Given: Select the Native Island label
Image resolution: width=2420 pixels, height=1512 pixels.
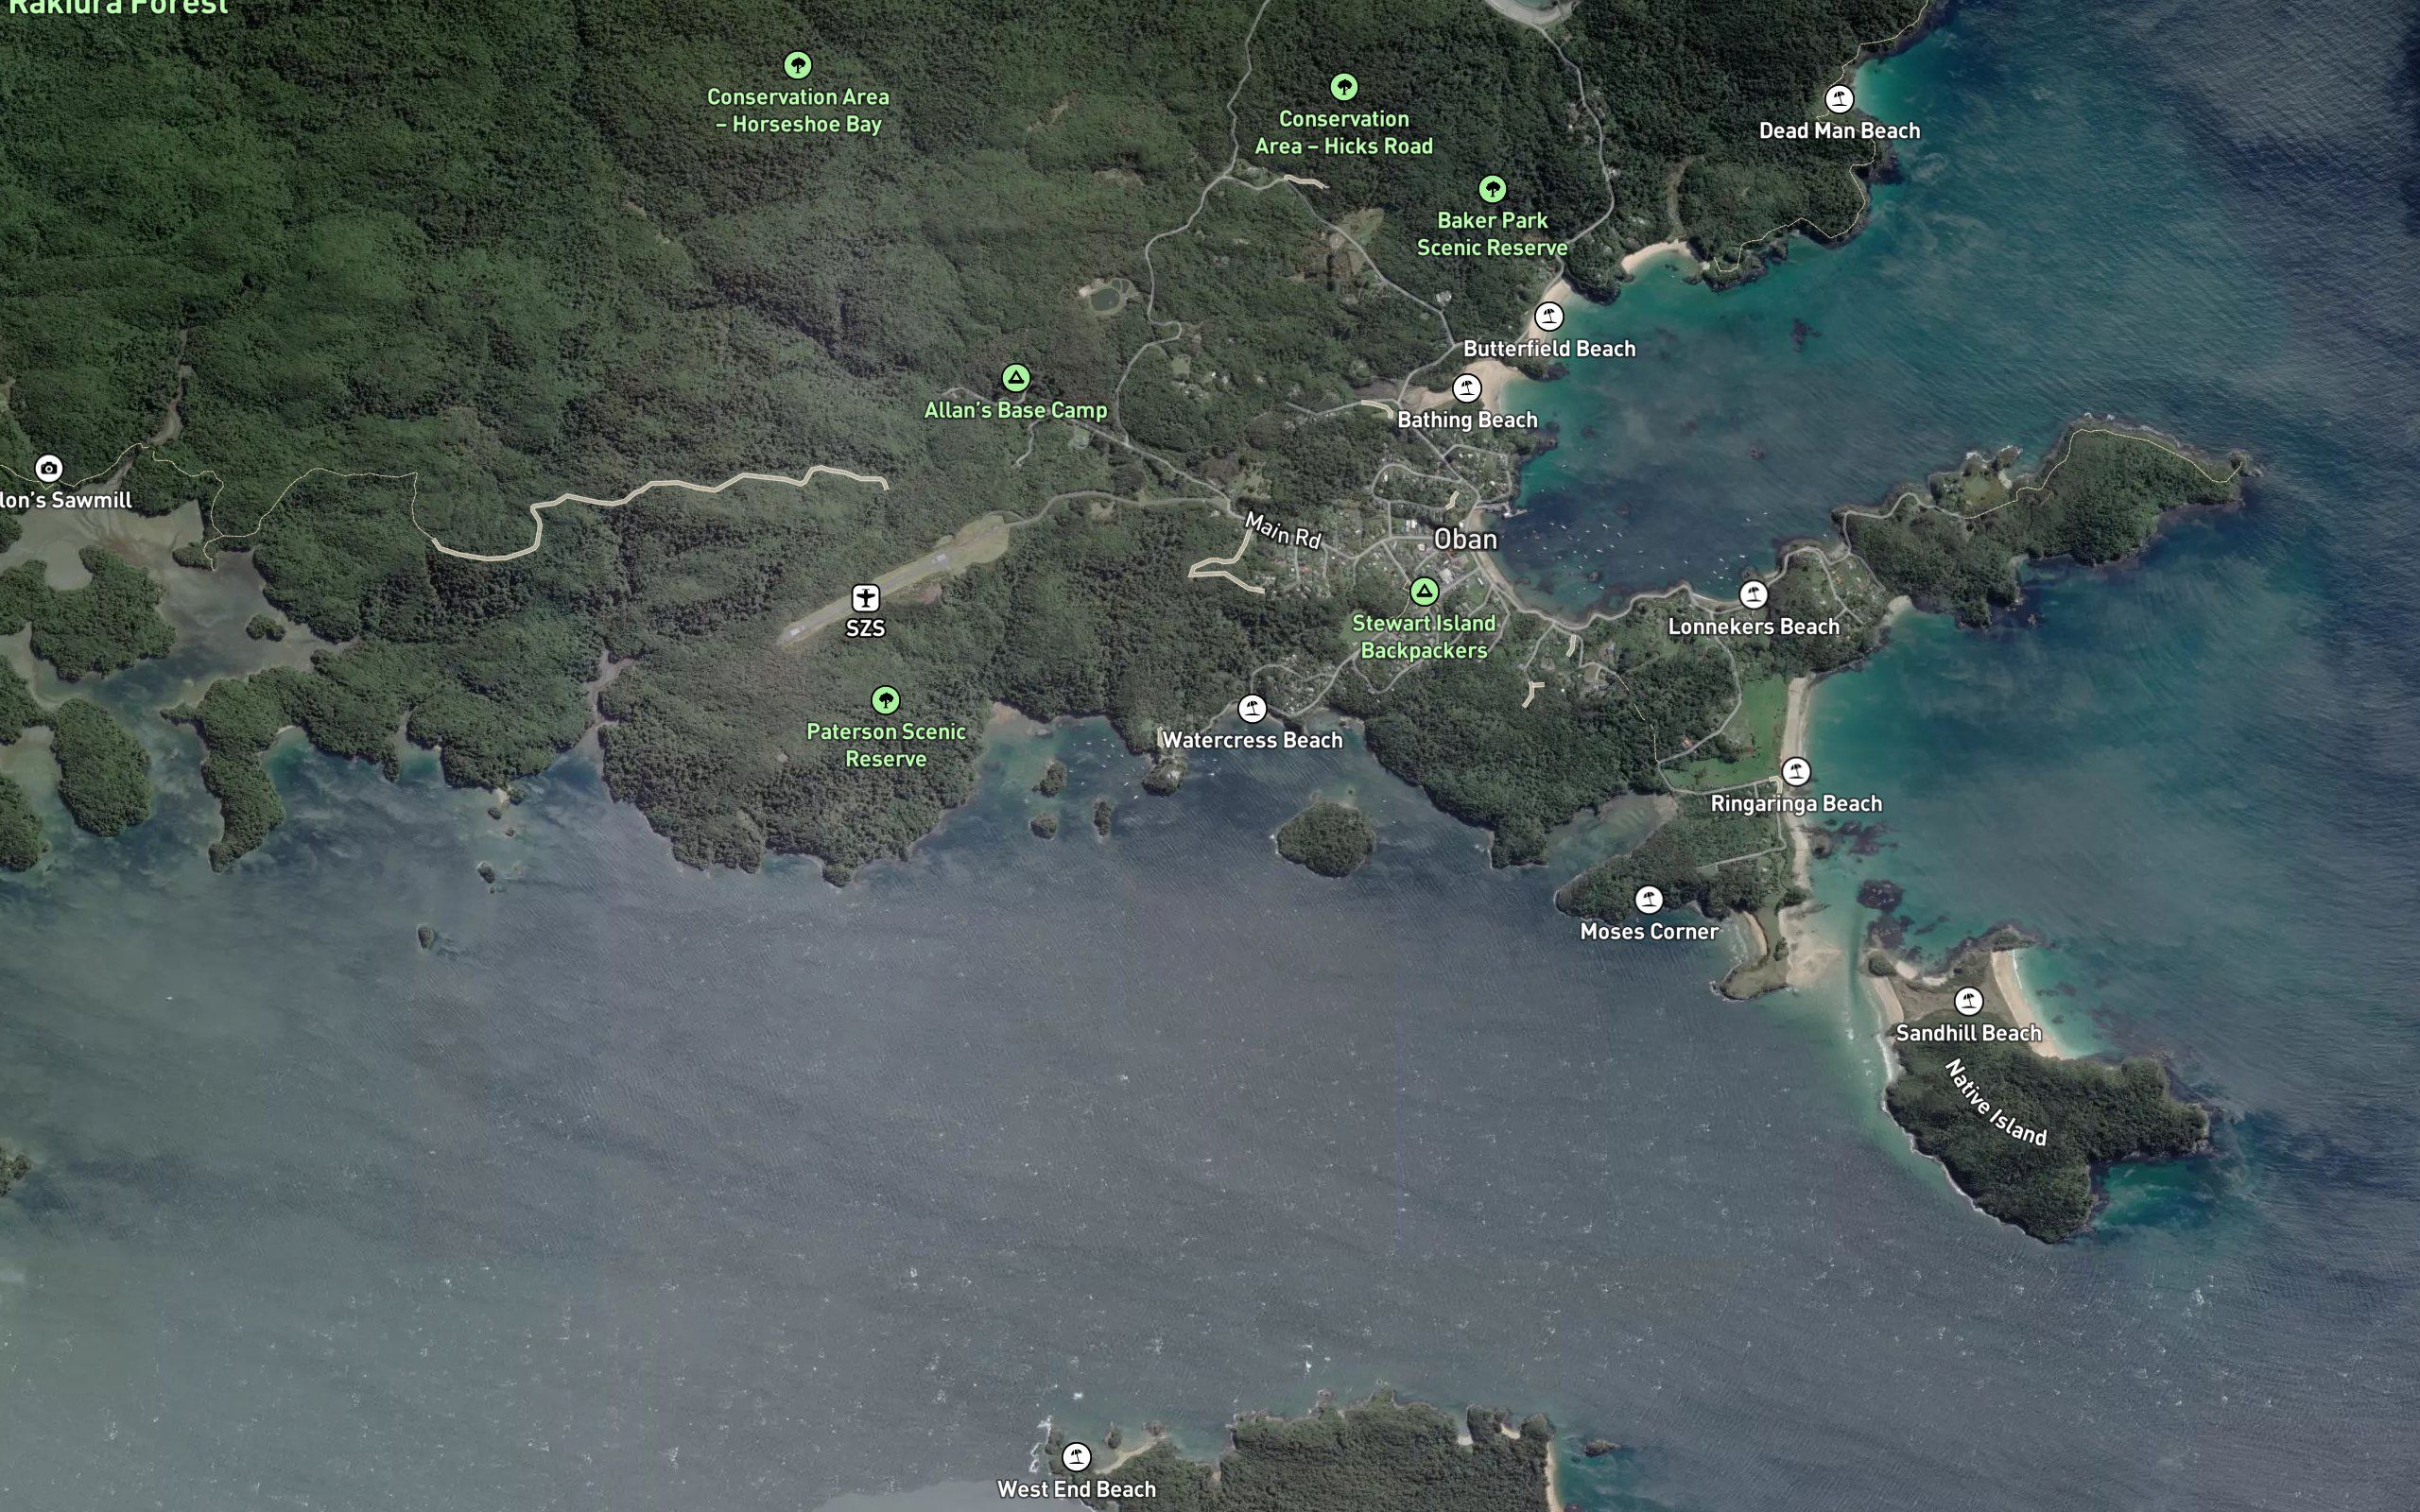Looking at the screenshot, I should tap(1996, 1103).
